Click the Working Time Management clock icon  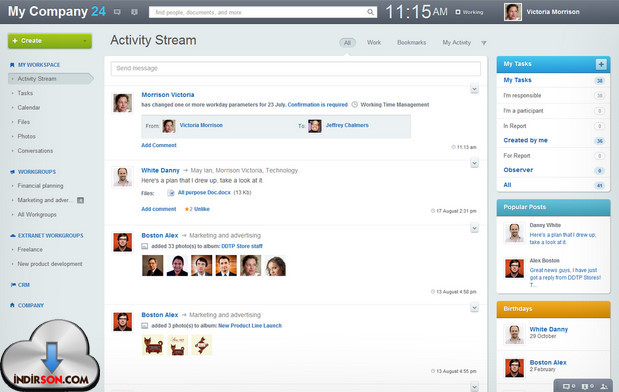[x=355, y=105]
